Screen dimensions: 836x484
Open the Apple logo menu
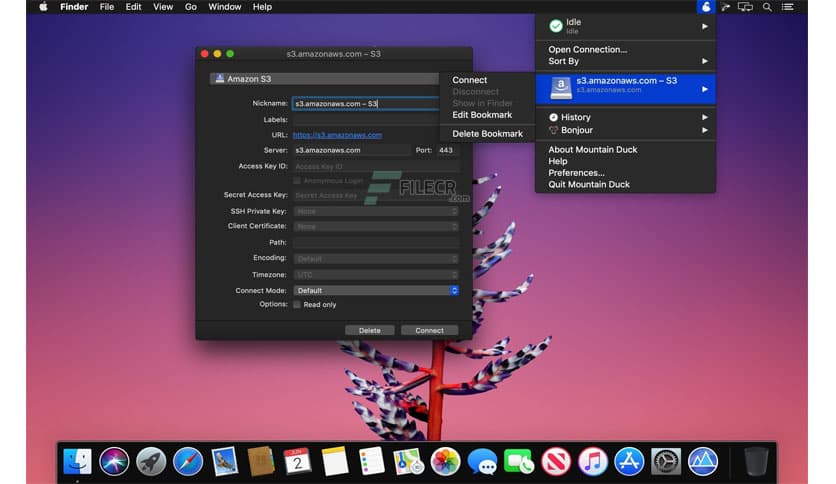(43, 7)
